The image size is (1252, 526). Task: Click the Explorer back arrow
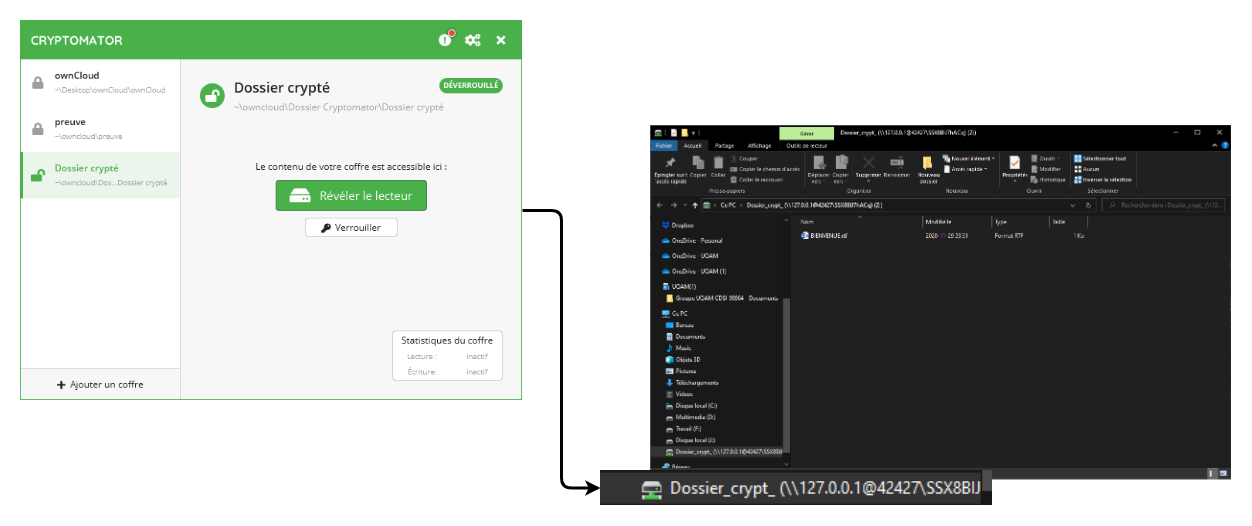tap(660, 205)
